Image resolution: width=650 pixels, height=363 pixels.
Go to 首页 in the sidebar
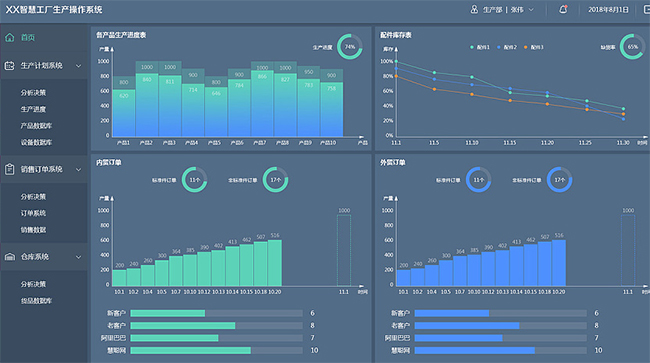(x=28, y=38)
